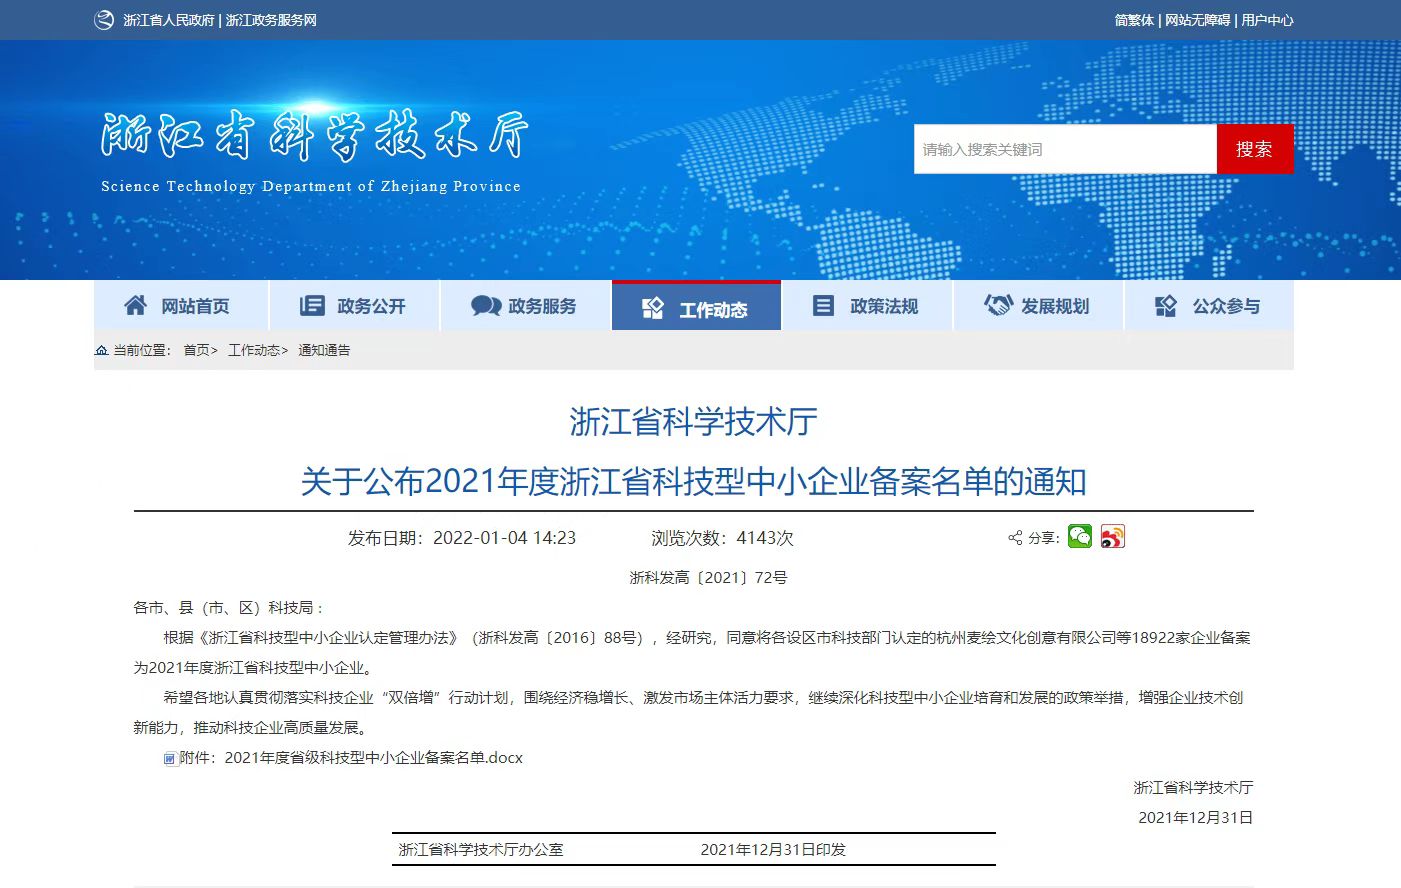Click the share network icon before 分享
The height and width of the screenshot is (888, 1401).
pos(1013,537)
